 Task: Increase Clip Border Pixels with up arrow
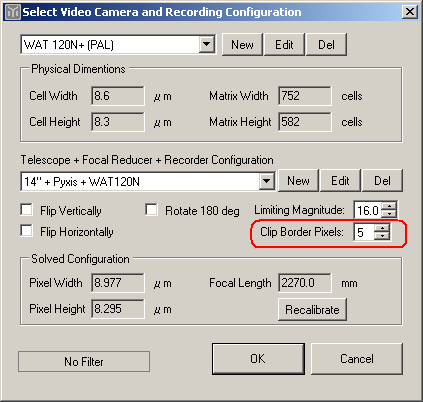click(x=382, y=228)
